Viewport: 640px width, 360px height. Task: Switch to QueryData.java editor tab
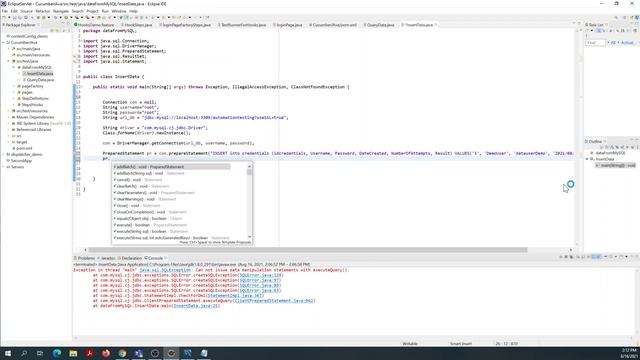380,25
